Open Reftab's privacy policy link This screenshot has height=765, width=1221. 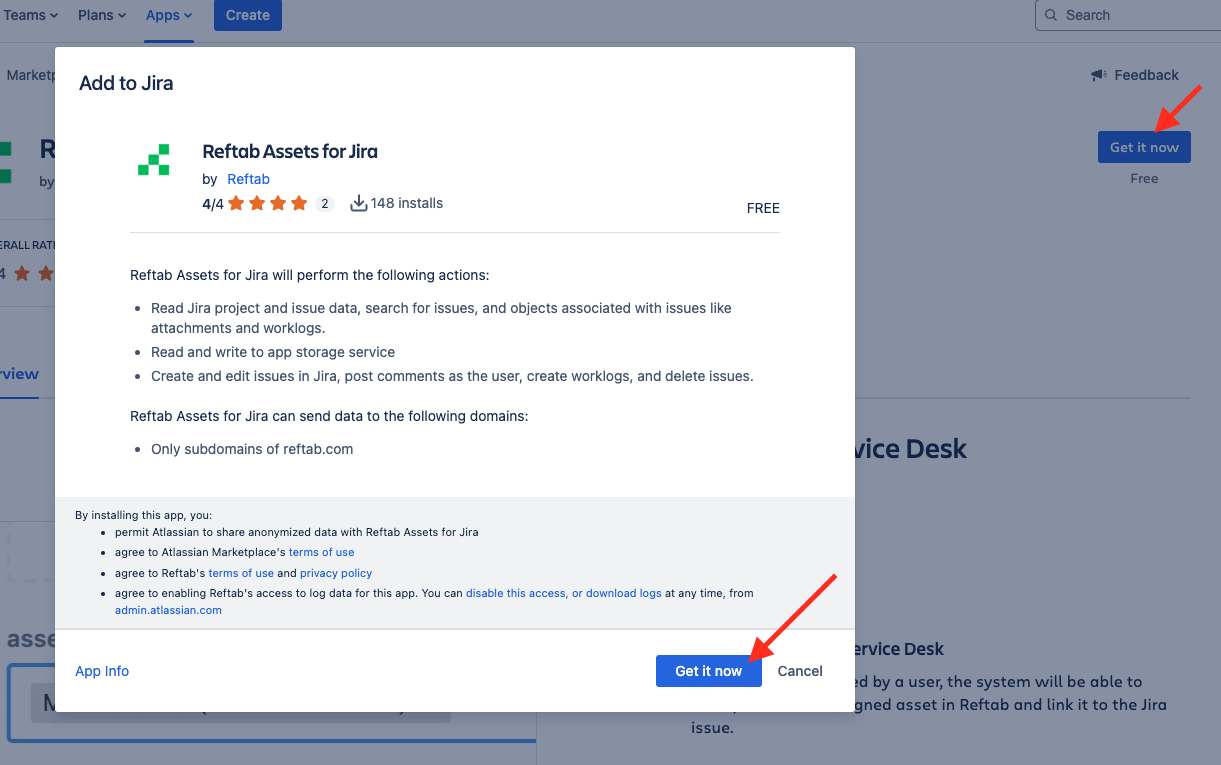(x=336, y=573)
